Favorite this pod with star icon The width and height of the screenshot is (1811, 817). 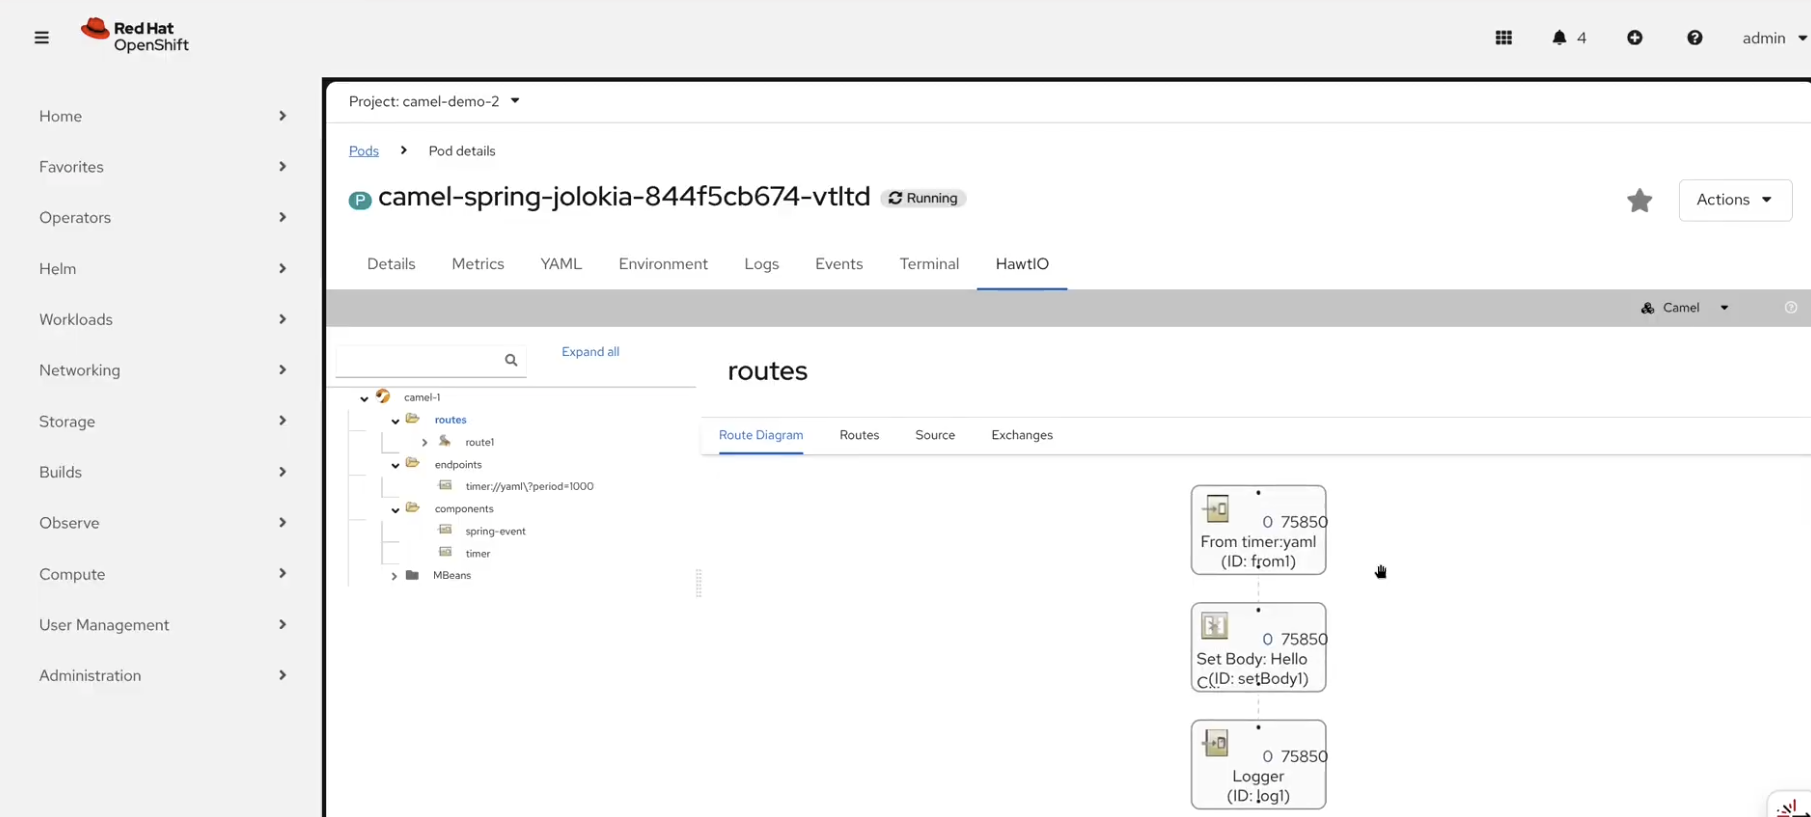click(1639, 201)
